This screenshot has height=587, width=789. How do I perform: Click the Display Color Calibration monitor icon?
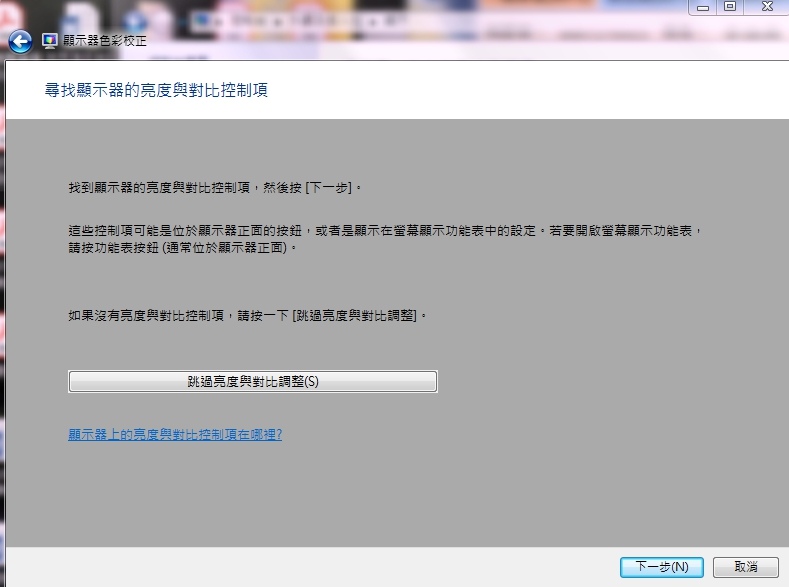(x=50, y=41)
